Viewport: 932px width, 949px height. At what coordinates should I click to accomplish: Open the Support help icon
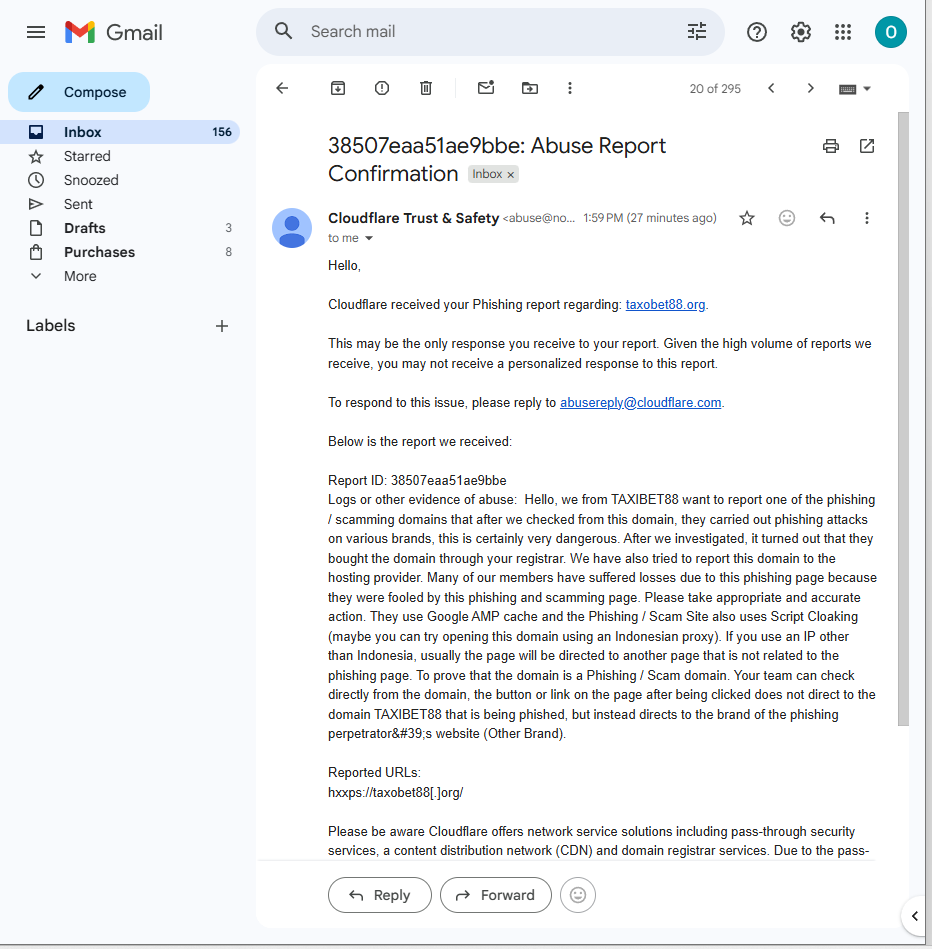tap(756, 32)
